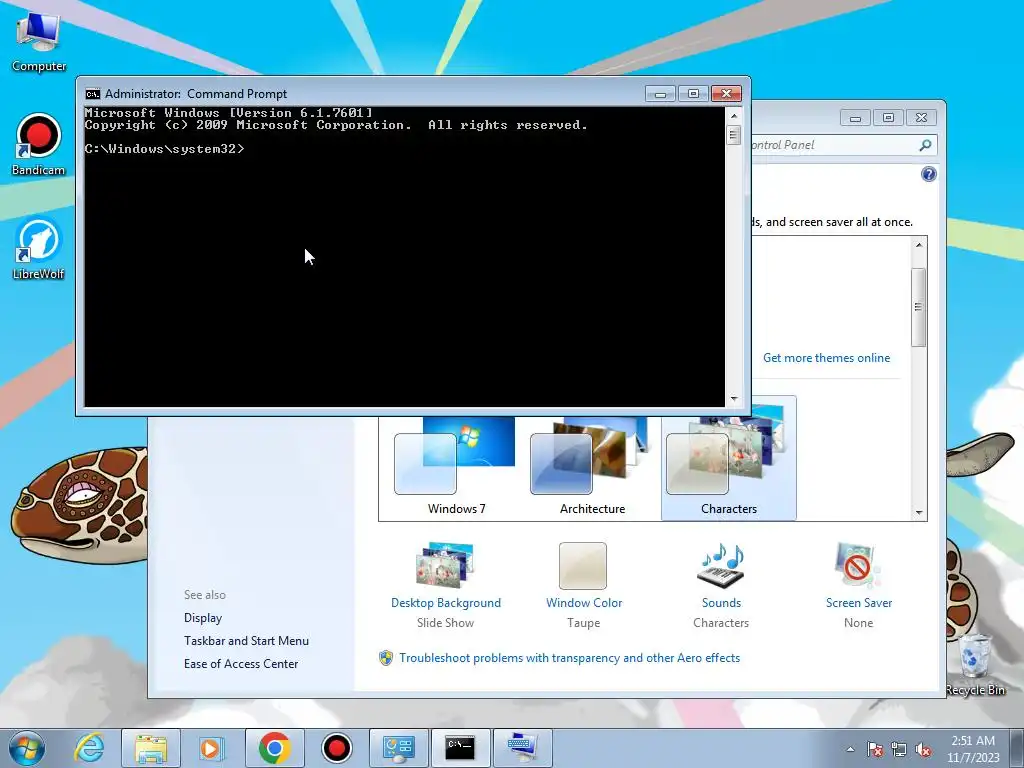1024x768 pixels.
Task: Show hidden system tray icons
Action: (x=850, y=749)
